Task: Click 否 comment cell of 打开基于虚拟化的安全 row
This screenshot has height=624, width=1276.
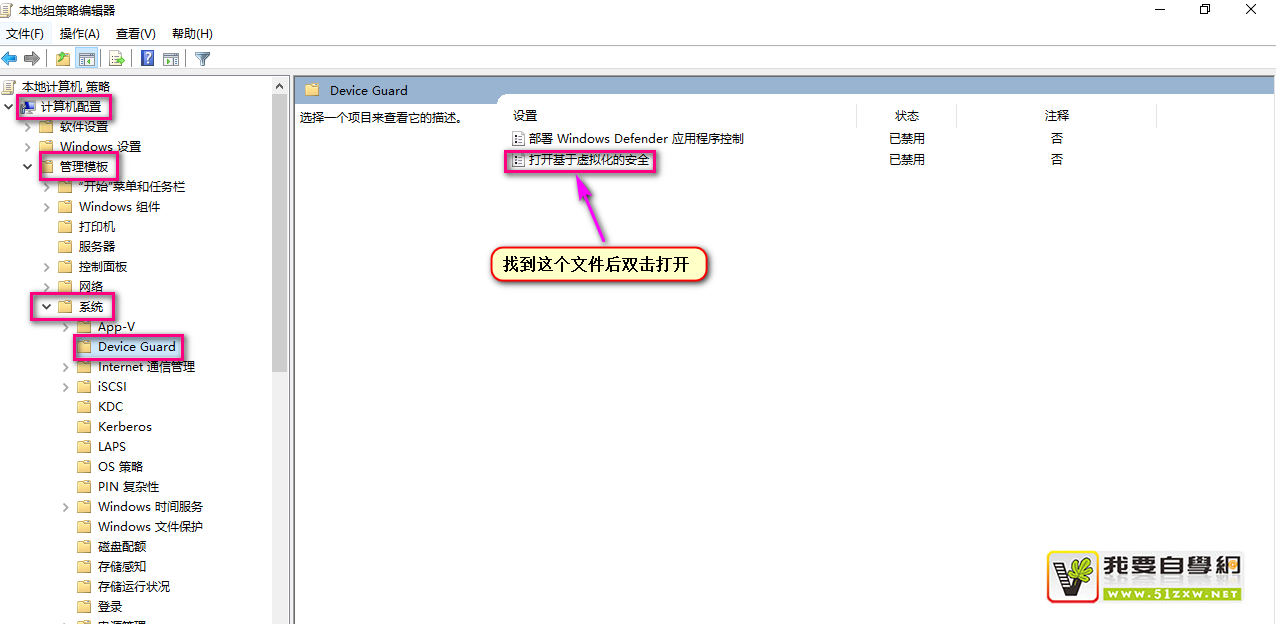Action: coord(1057,160)
